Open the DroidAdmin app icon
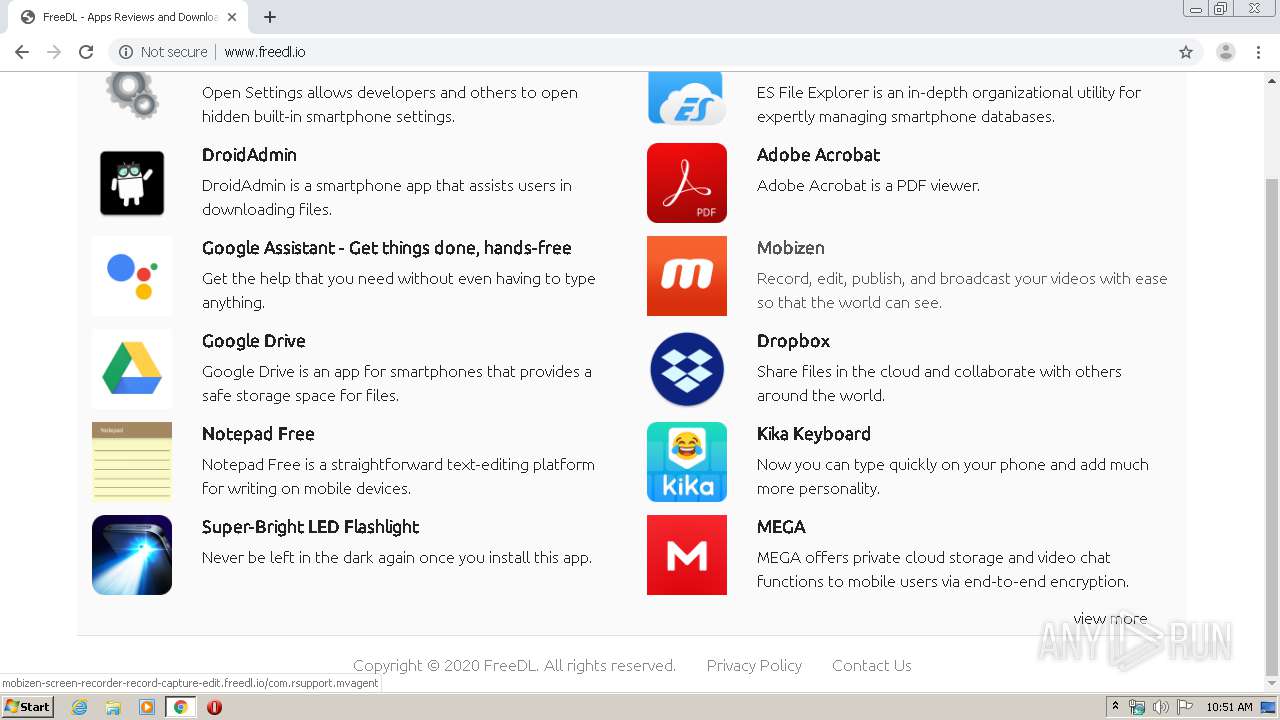1280x720 pixels. click(x=132, y=183)
